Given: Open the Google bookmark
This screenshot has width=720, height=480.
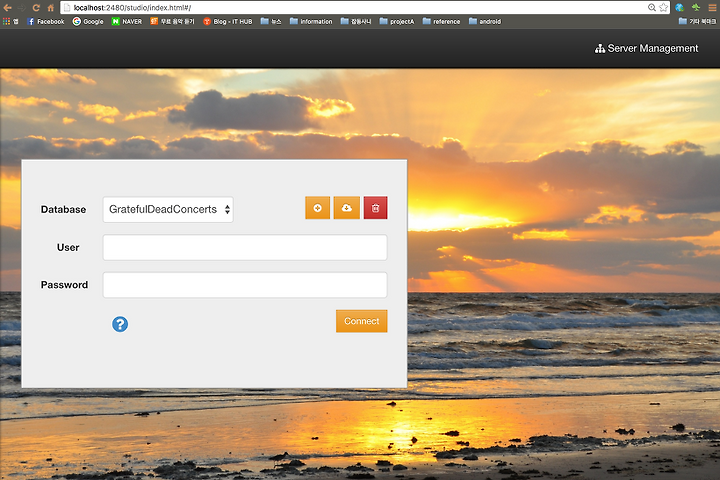Looking at the screenshot, I should (88, 21).
